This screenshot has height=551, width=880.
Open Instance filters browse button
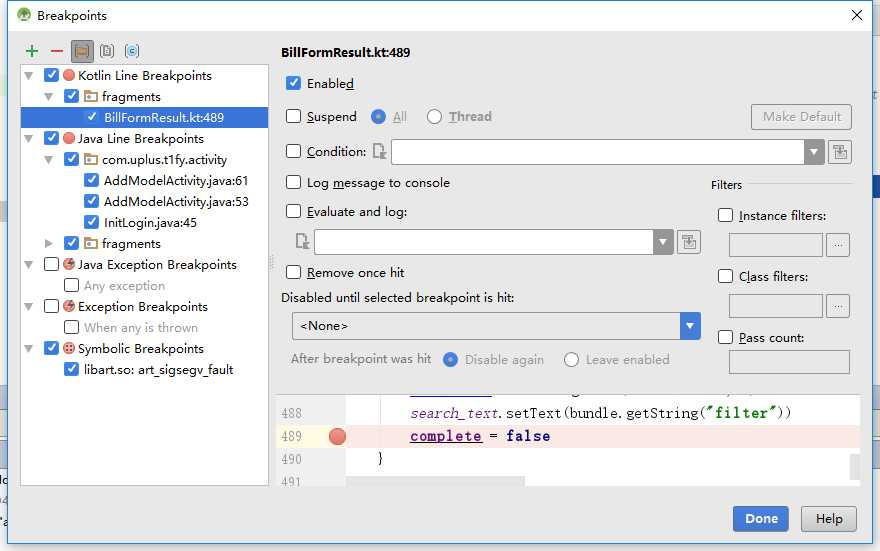[x=838, y=245]
